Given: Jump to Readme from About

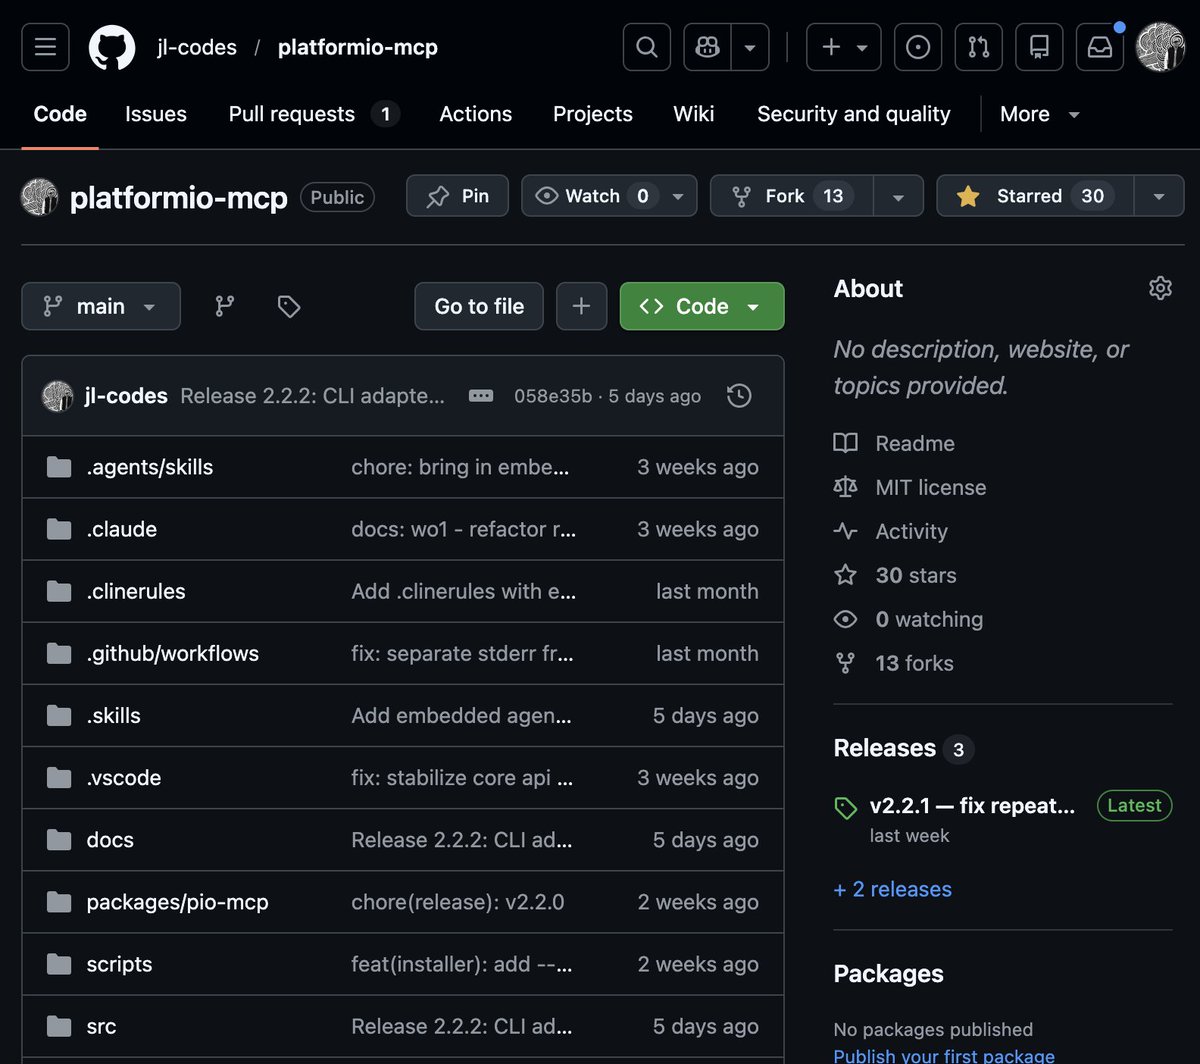Looking at the screenshot, I should click(x=894, y=443).
